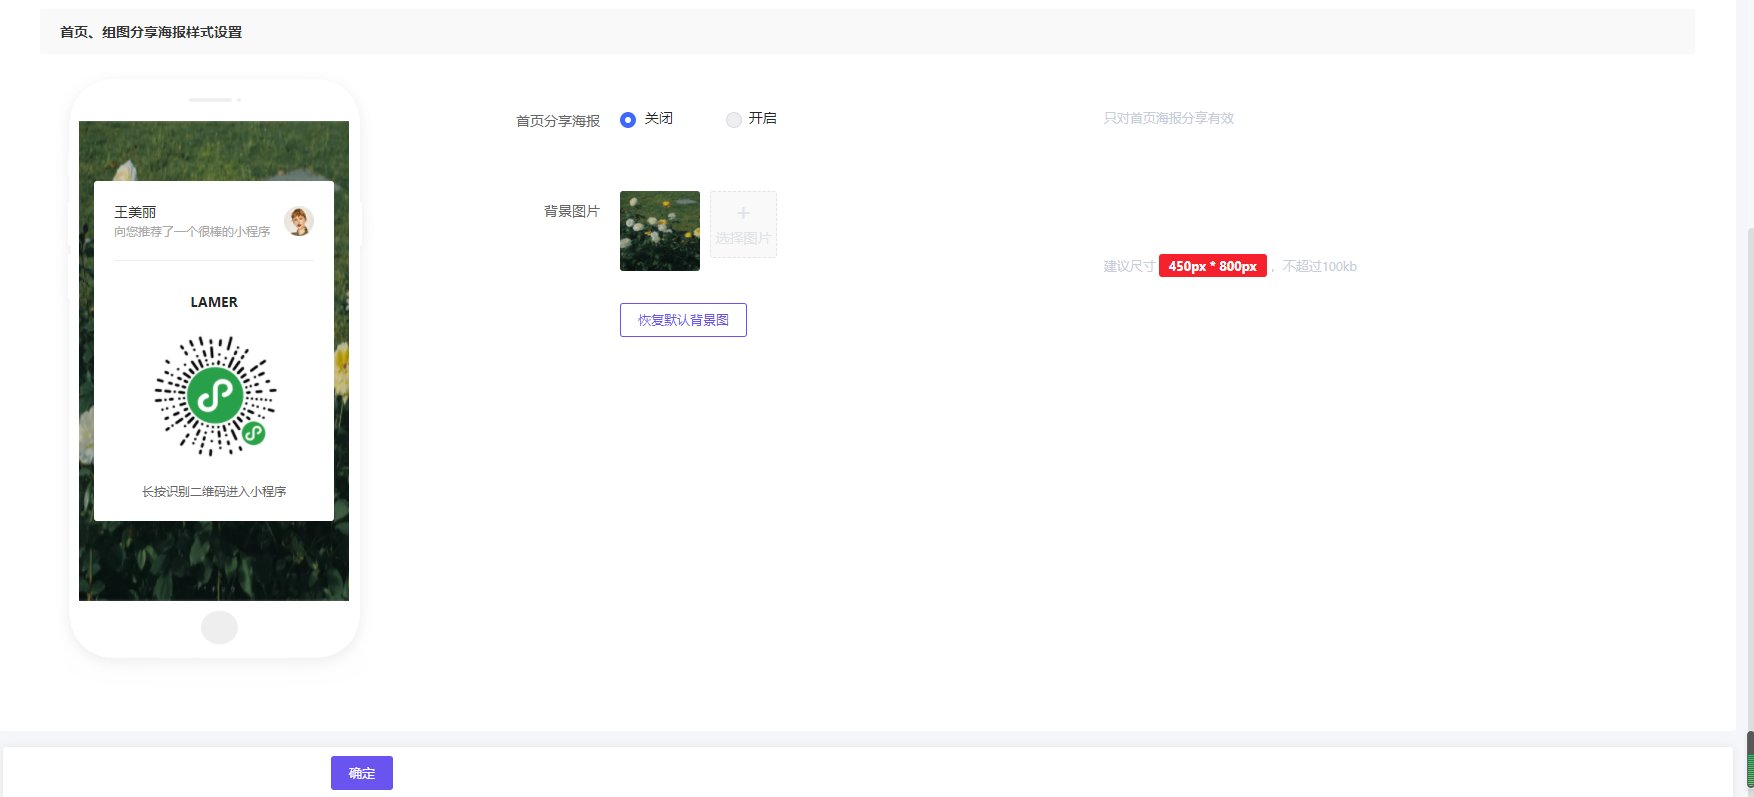Click the 只对首页海报分享有效 hint text

[1168, 118]
